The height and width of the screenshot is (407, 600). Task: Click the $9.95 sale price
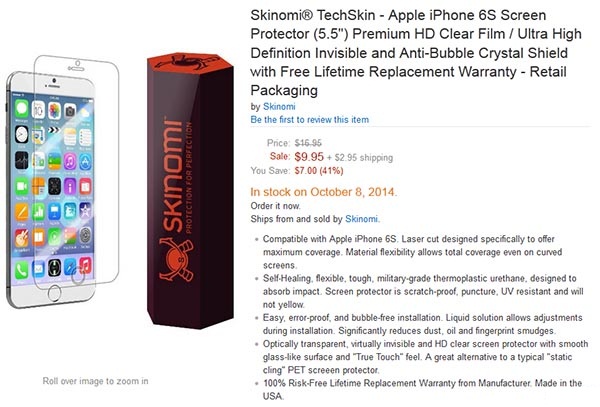(309, 156)
